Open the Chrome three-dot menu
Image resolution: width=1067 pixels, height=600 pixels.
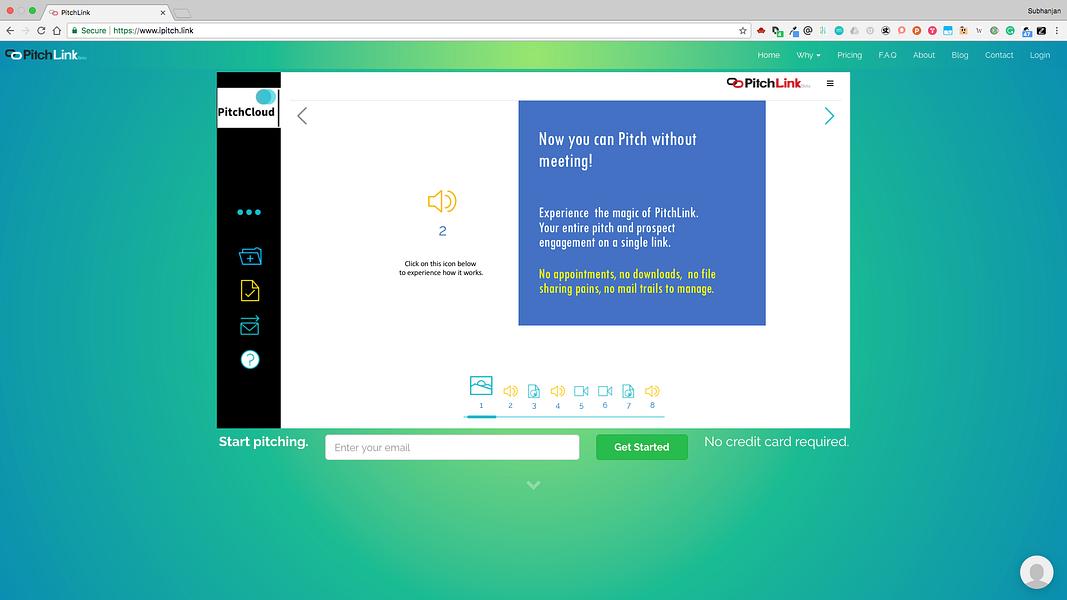point(1057,31)
